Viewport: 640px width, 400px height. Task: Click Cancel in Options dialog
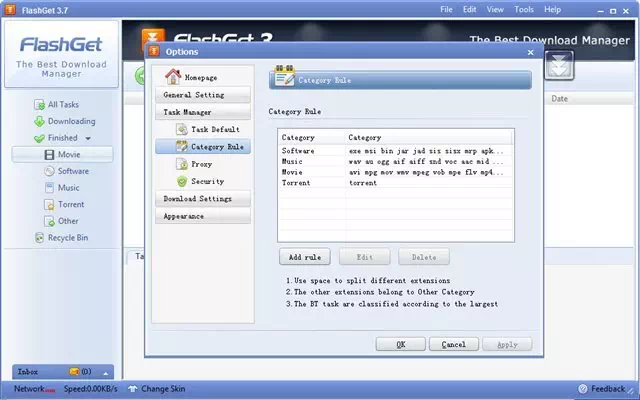453,344
